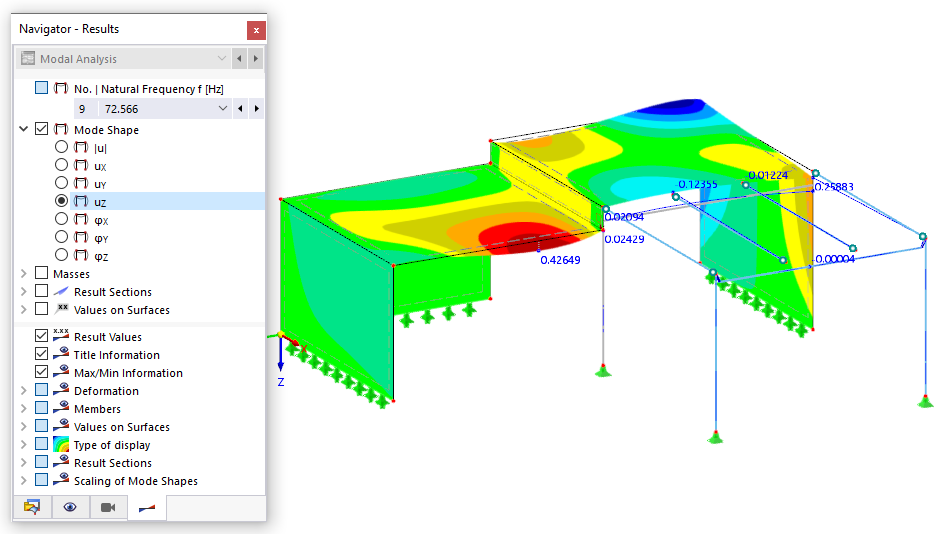Click the upper Result Sections icon
Screen dimensions: 937x534
coord(61,291)
